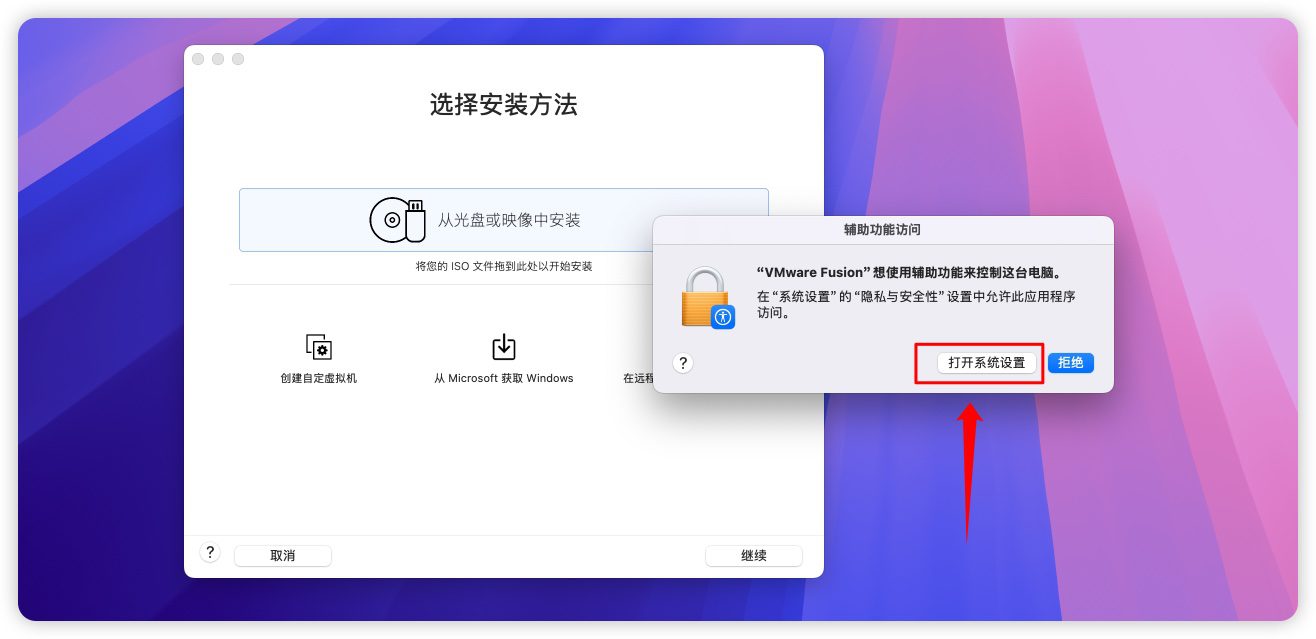1316x639 pixels.
Task: Click the download arrow icon for Windows
Action: click(x=504, y=347)
